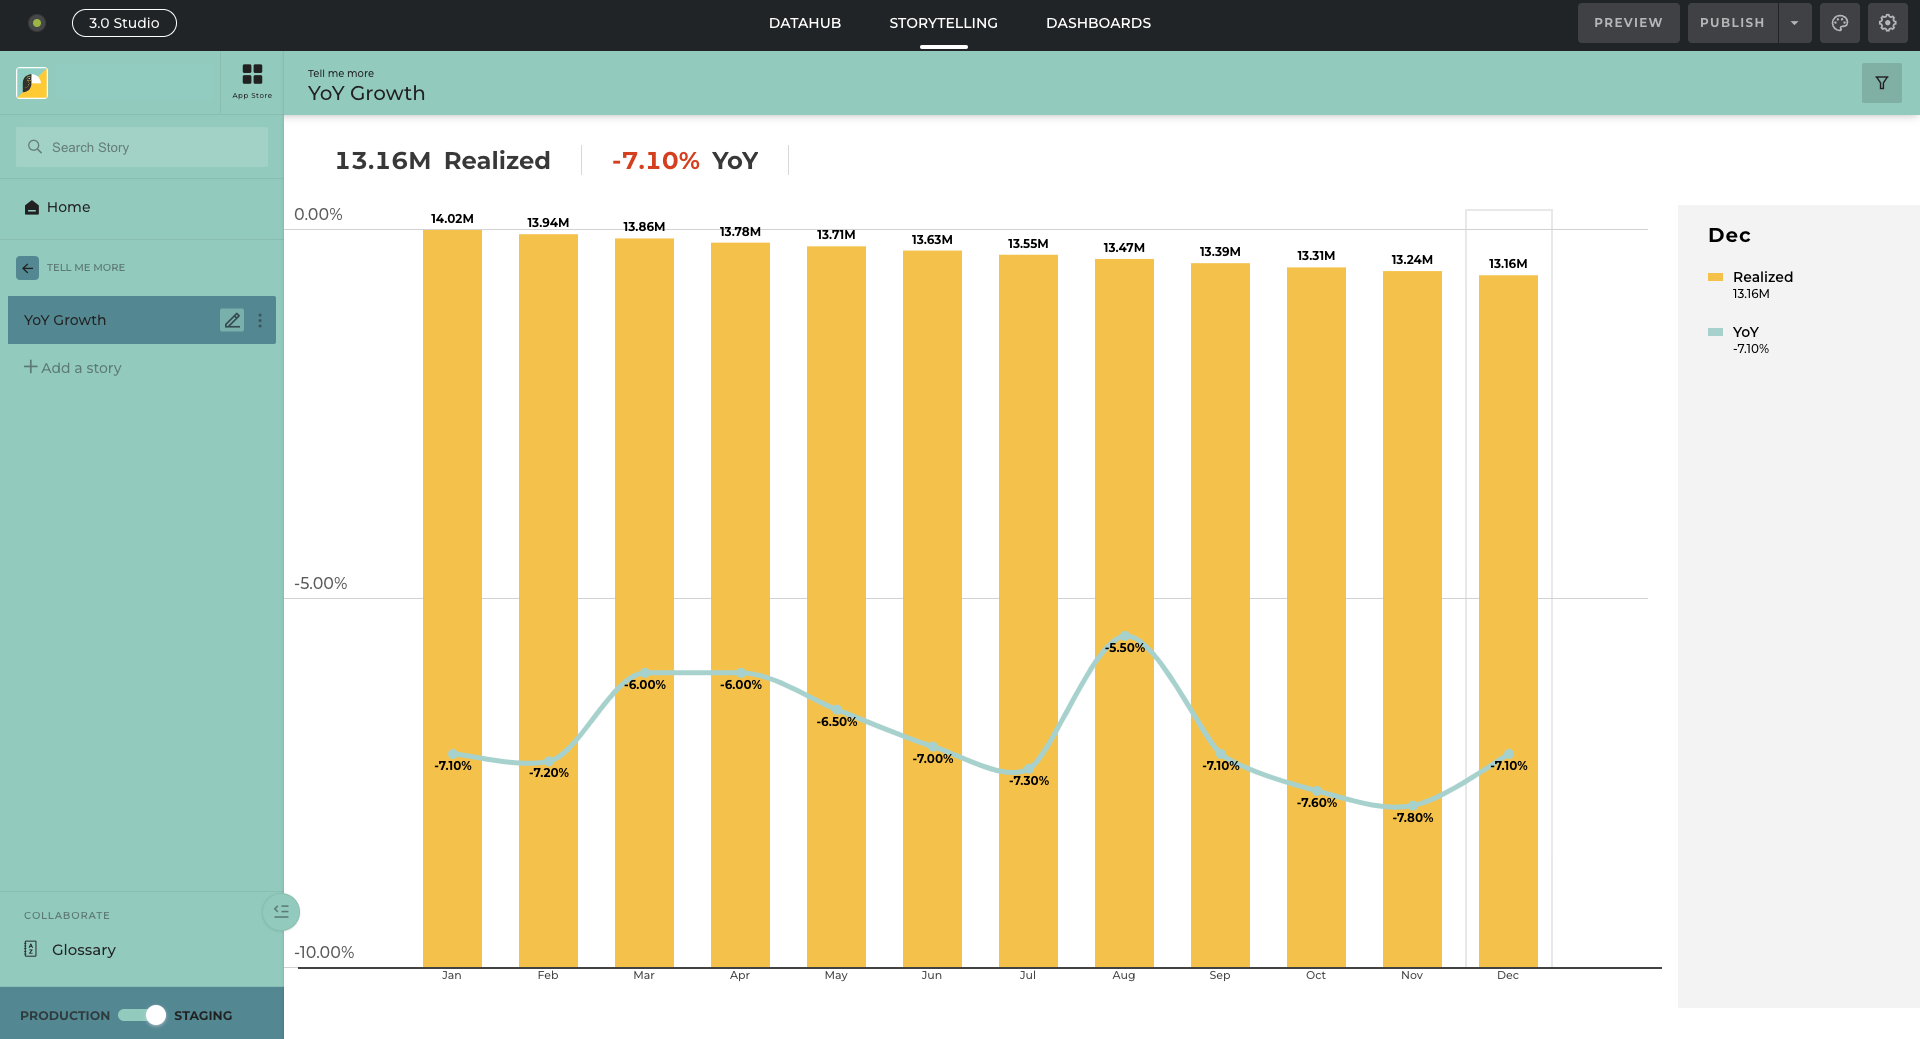
Task: Click Add a story
Action: [x=73, y=368]
